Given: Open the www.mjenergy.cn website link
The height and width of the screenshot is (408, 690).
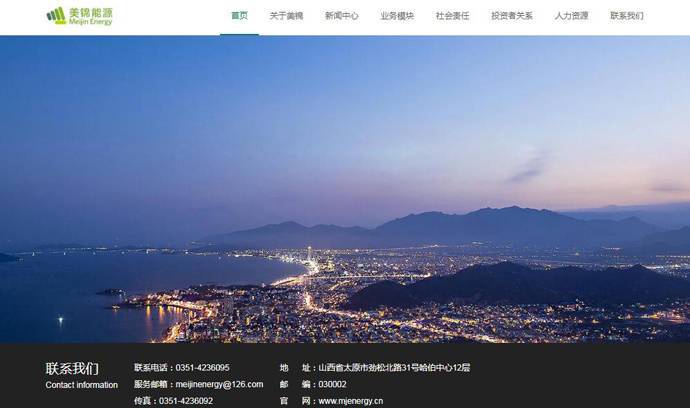Looking at the screenshot, I should [x=350, y=401].
